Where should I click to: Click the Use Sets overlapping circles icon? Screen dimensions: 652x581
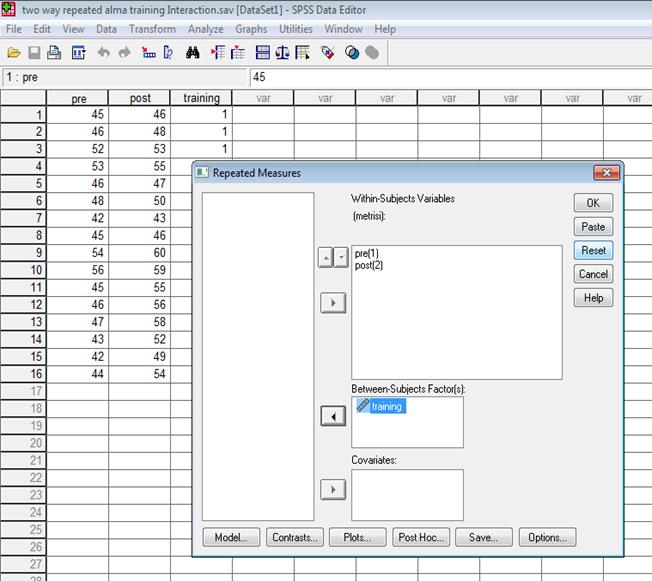(352, 53)
